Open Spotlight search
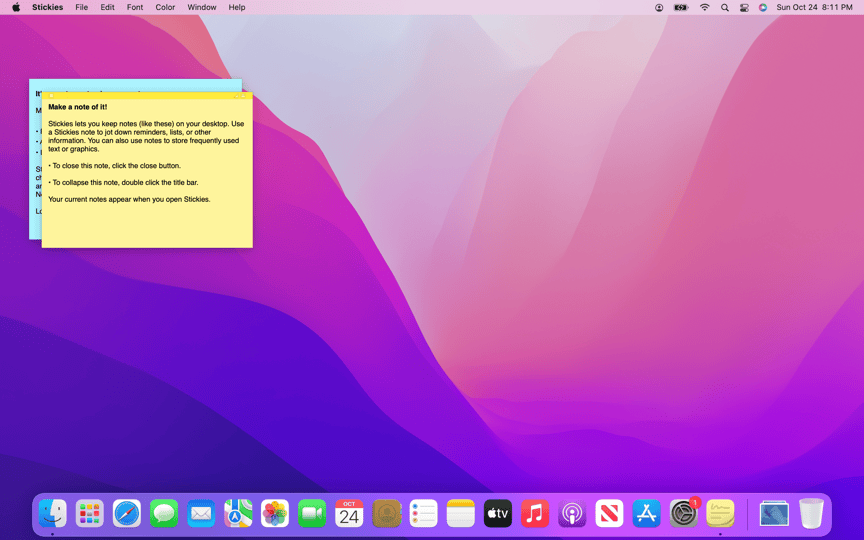 click(x=725, y=7)
